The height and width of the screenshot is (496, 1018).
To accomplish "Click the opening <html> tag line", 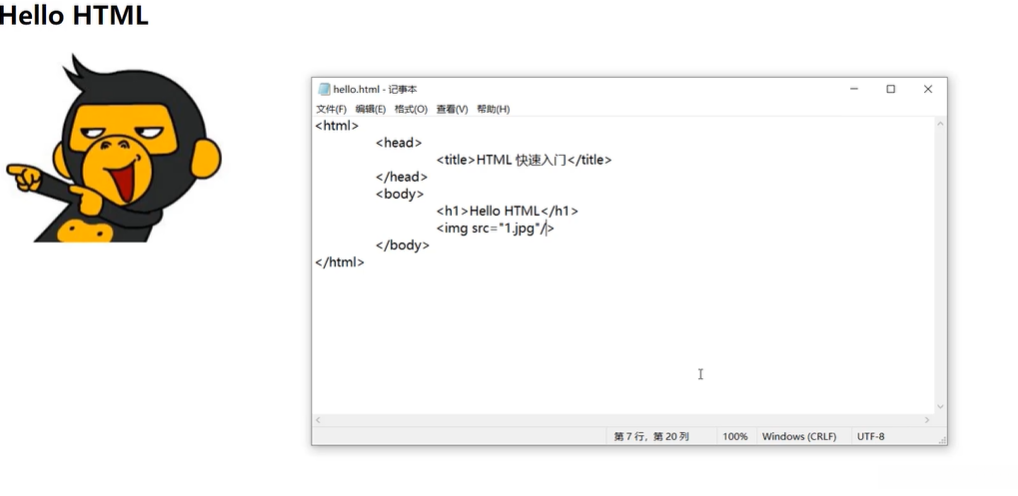I will [x=337, y=126].
